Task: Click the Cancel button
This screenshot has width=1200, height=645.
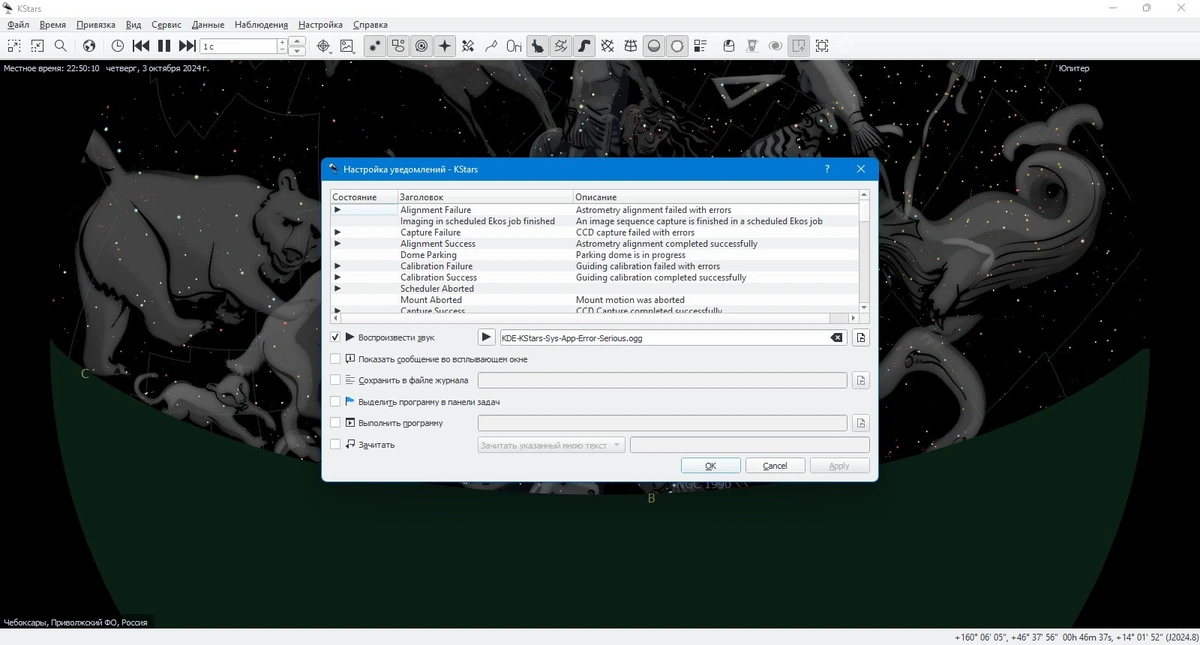Action: pyautogui.click(x=775, y=466)
